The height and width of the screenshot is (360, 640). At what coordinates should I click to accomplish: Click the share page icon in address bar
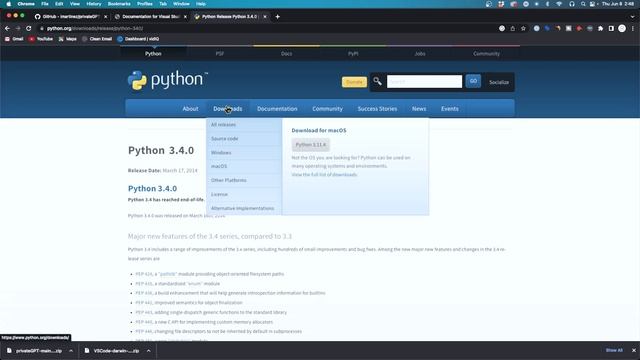[513, 29]
